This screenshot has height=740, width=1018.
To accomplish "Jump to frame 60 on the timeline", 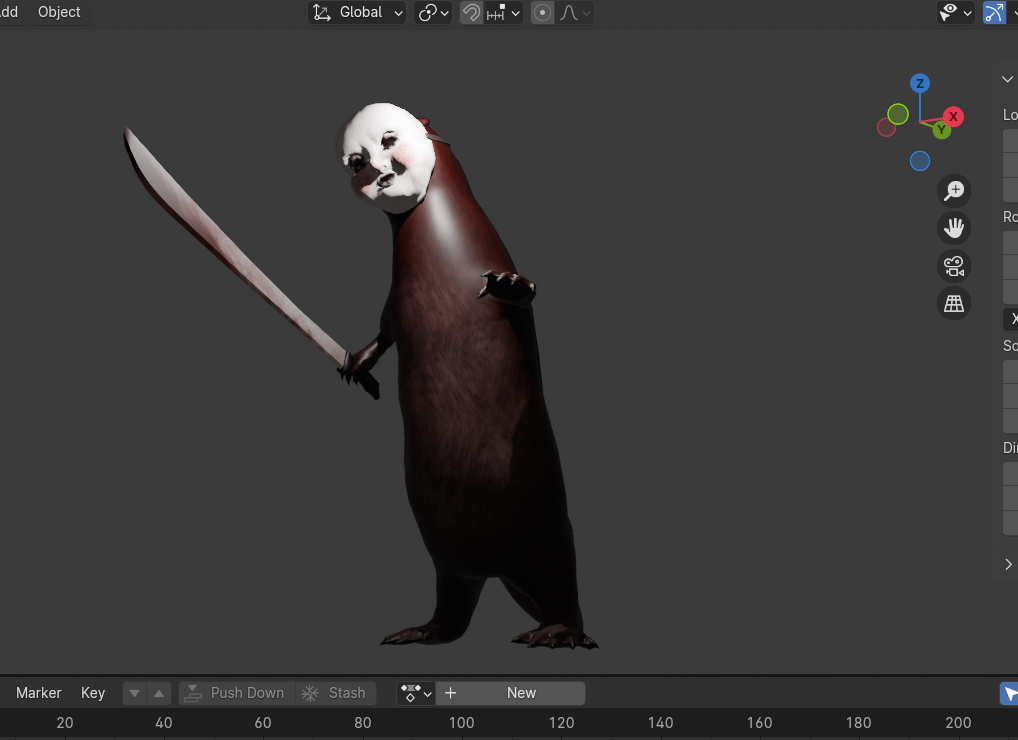I will (263, 723).
